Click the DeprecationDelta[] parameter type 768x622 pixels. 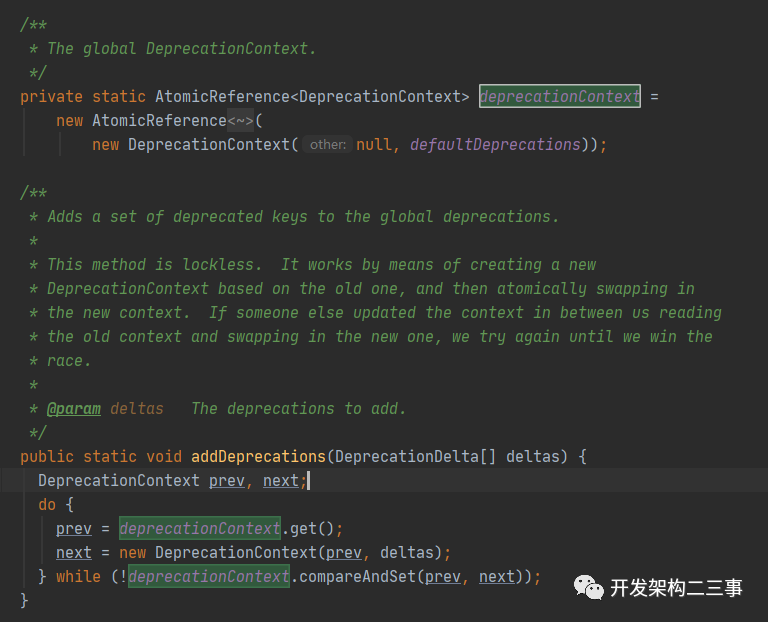[x=416, y=457]
